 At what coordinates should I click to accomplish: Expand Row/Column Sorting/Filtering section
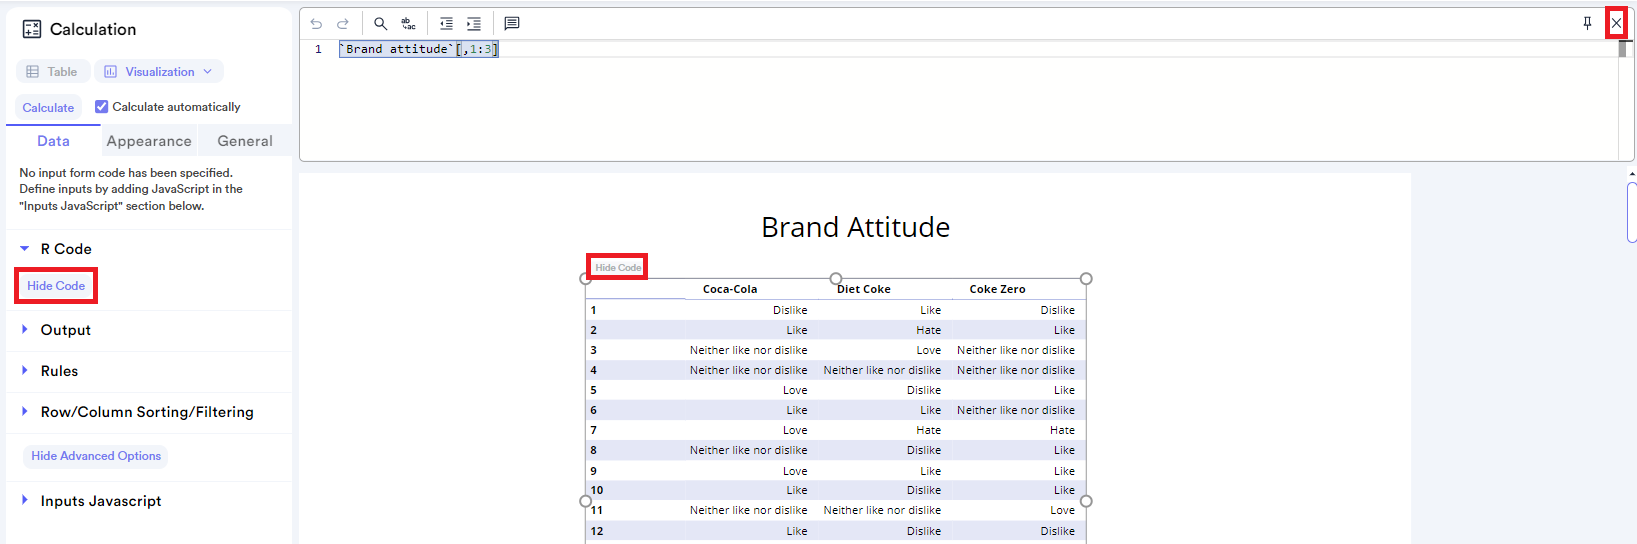(146, 412)
